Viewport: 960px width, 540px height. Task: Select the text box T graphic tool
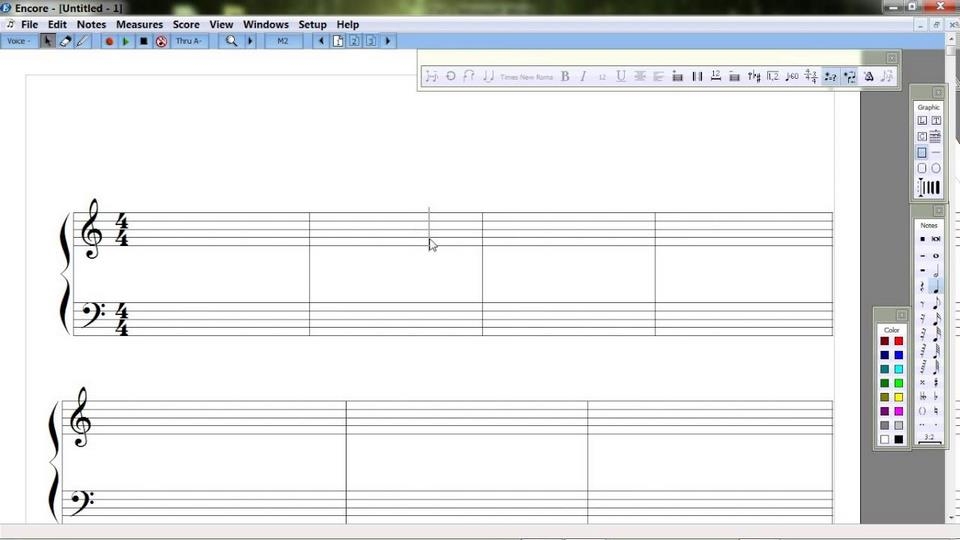936,121
